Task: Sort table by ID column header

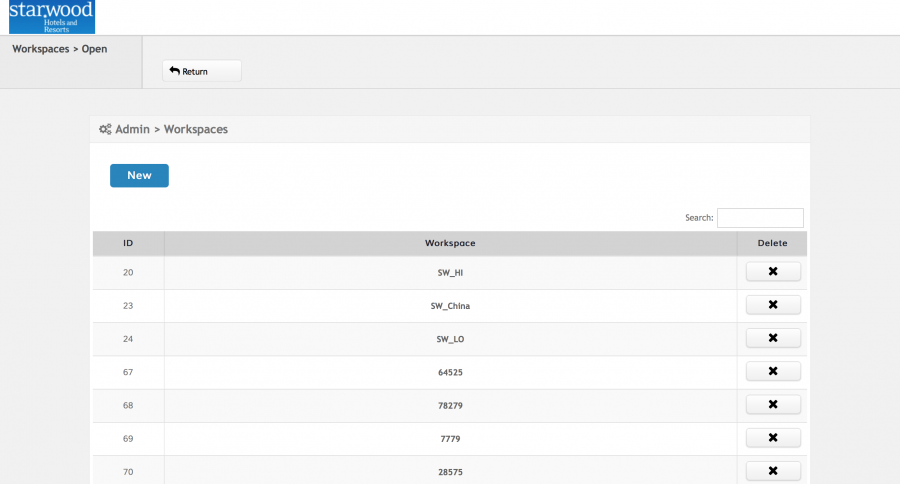Action: coord(128,243)
